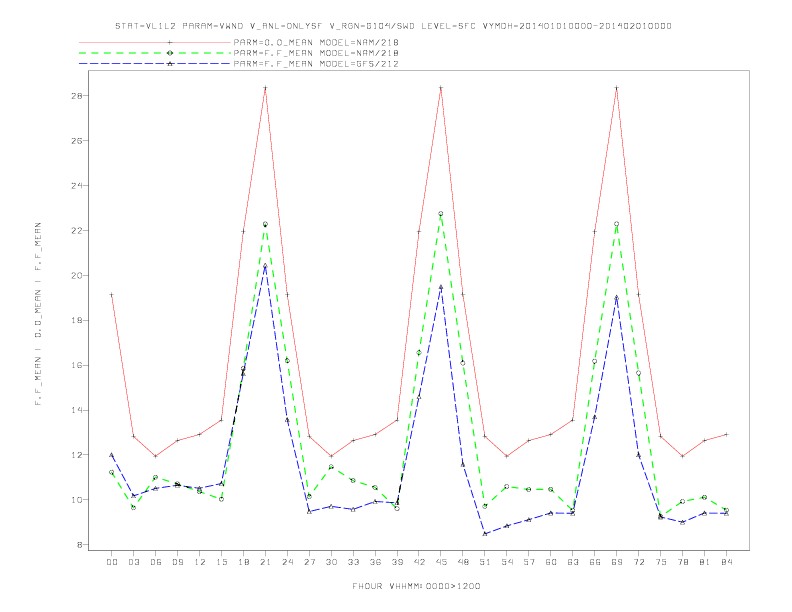Click x-axis tick label 57
Image resolution: width=792 pixels, height=612 pixels.
(529, 562)
